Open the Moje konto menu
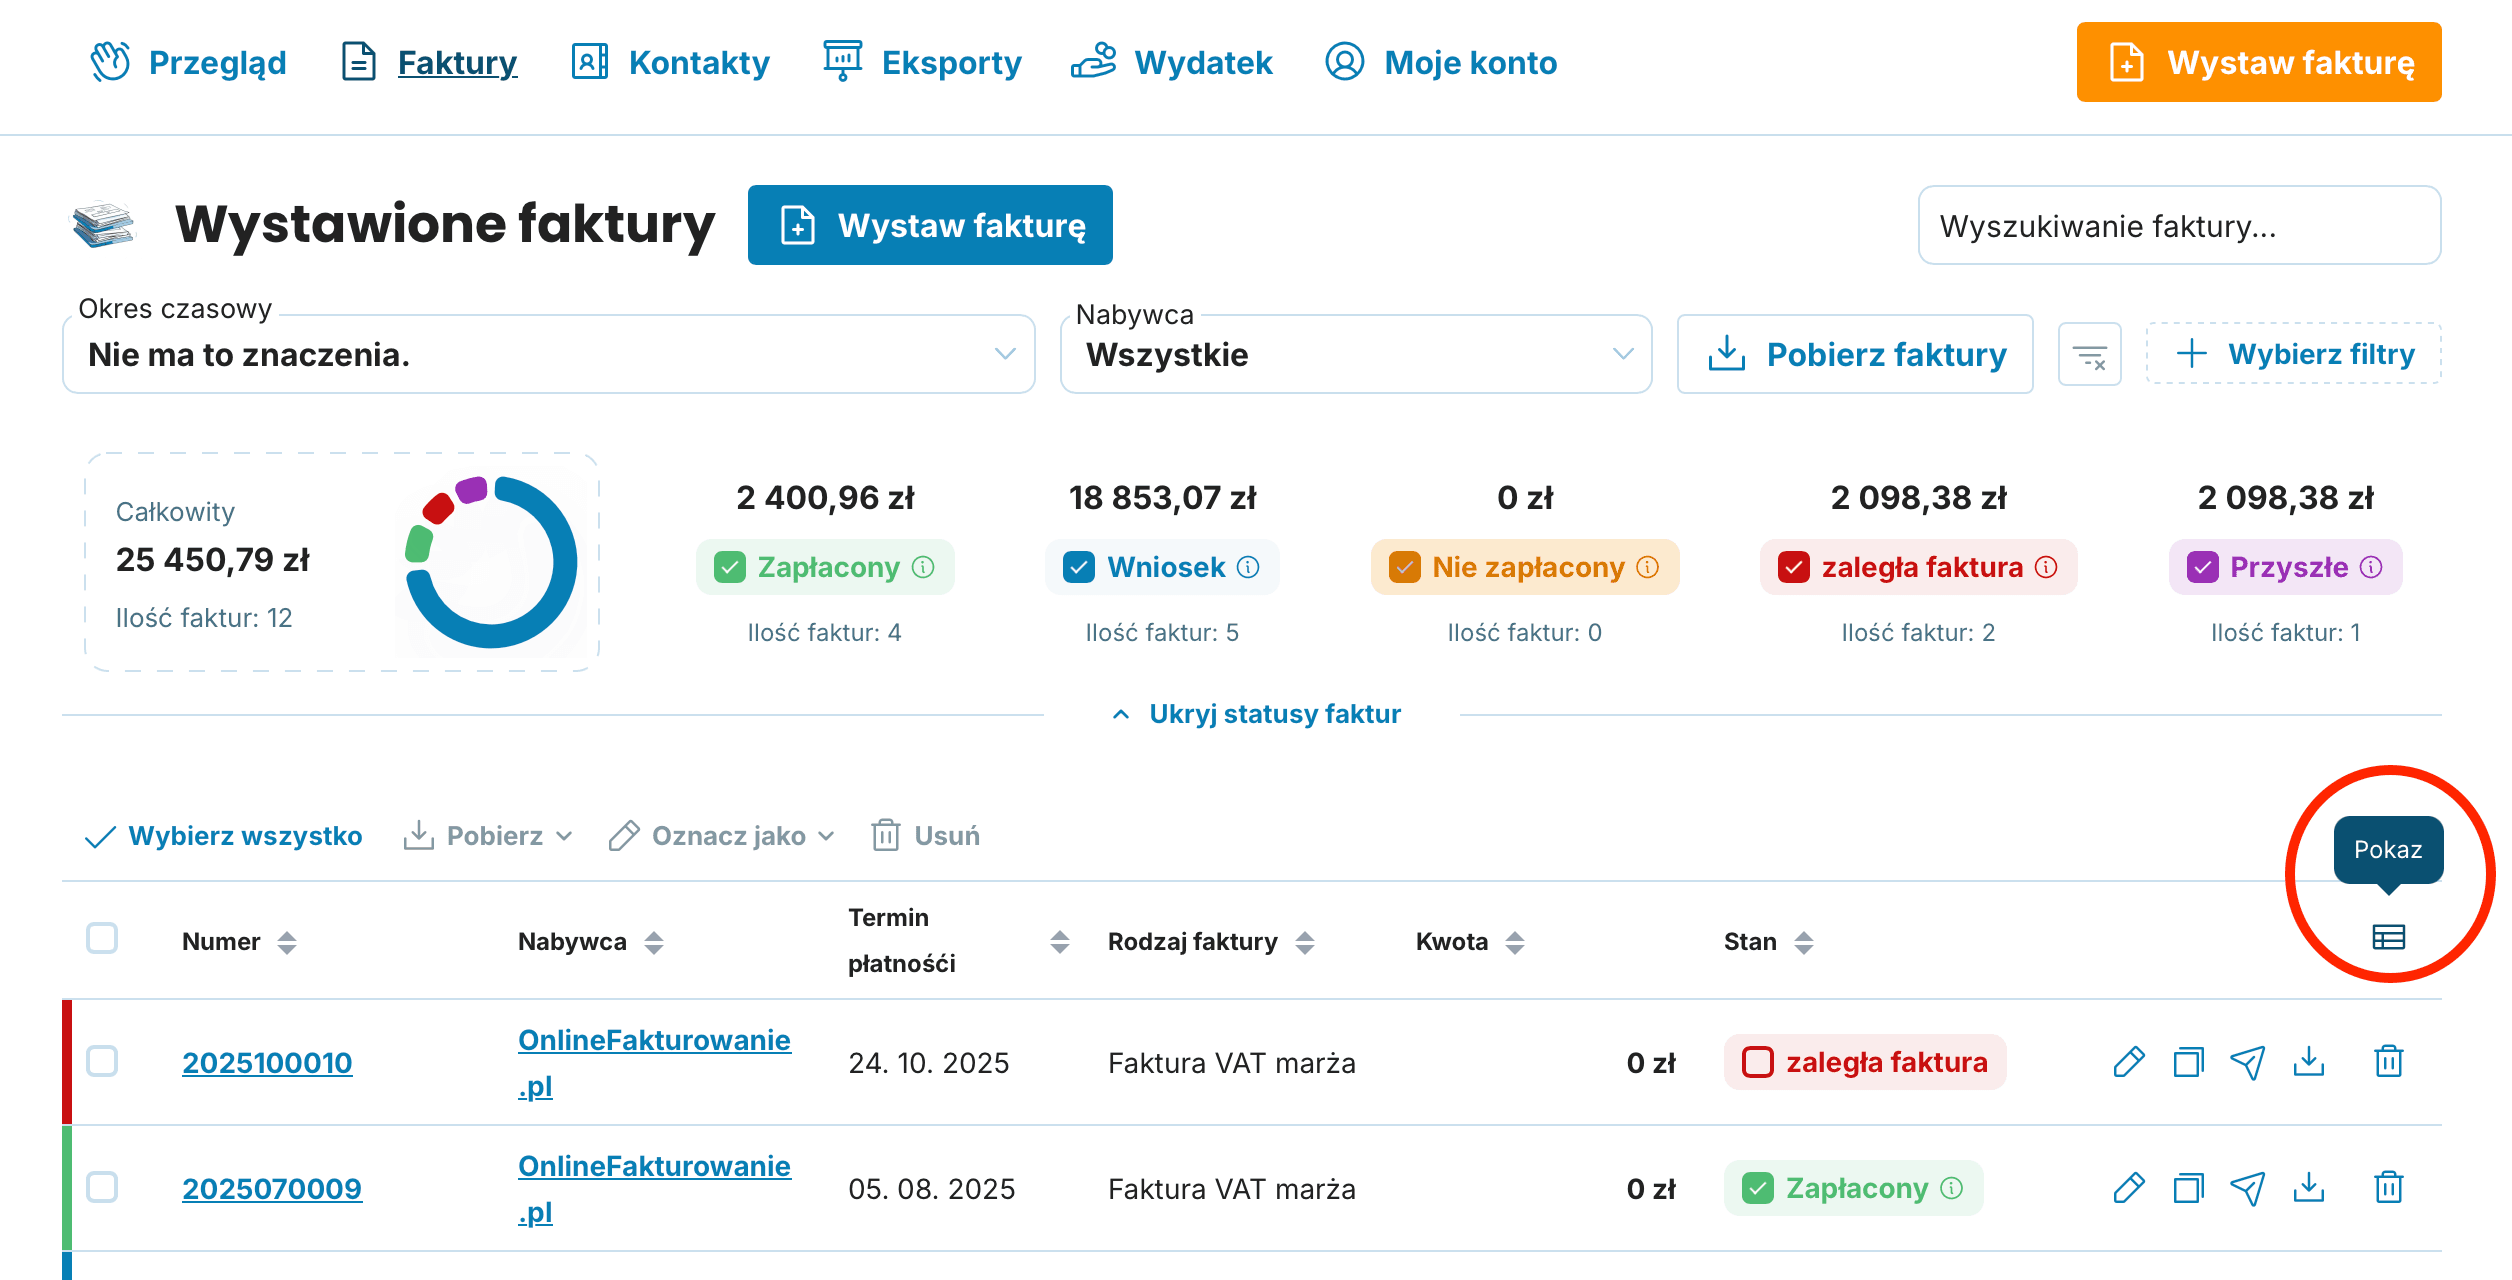 tap(1441, 62)
